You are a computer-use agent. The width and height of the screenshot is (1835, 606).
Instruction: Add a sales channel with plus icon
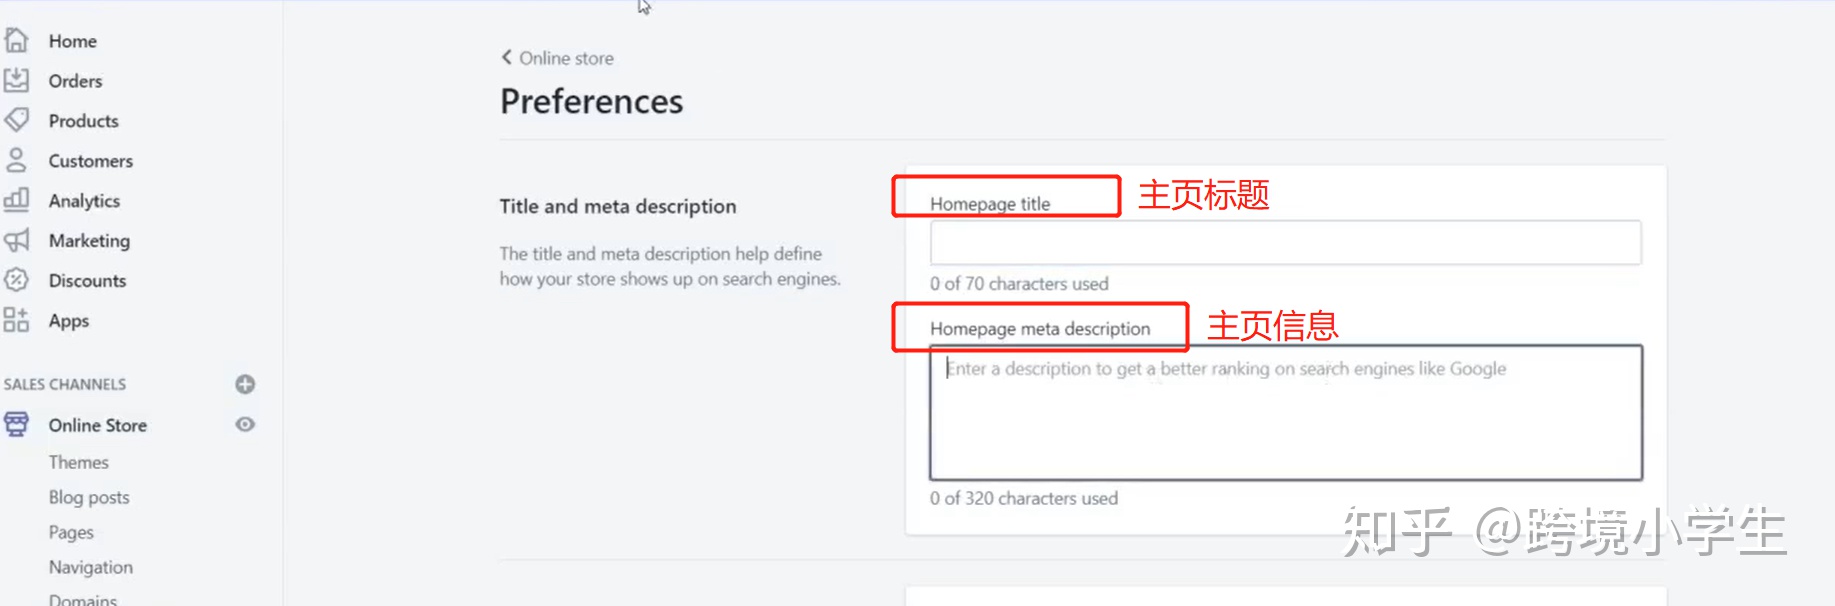(245, 384)
